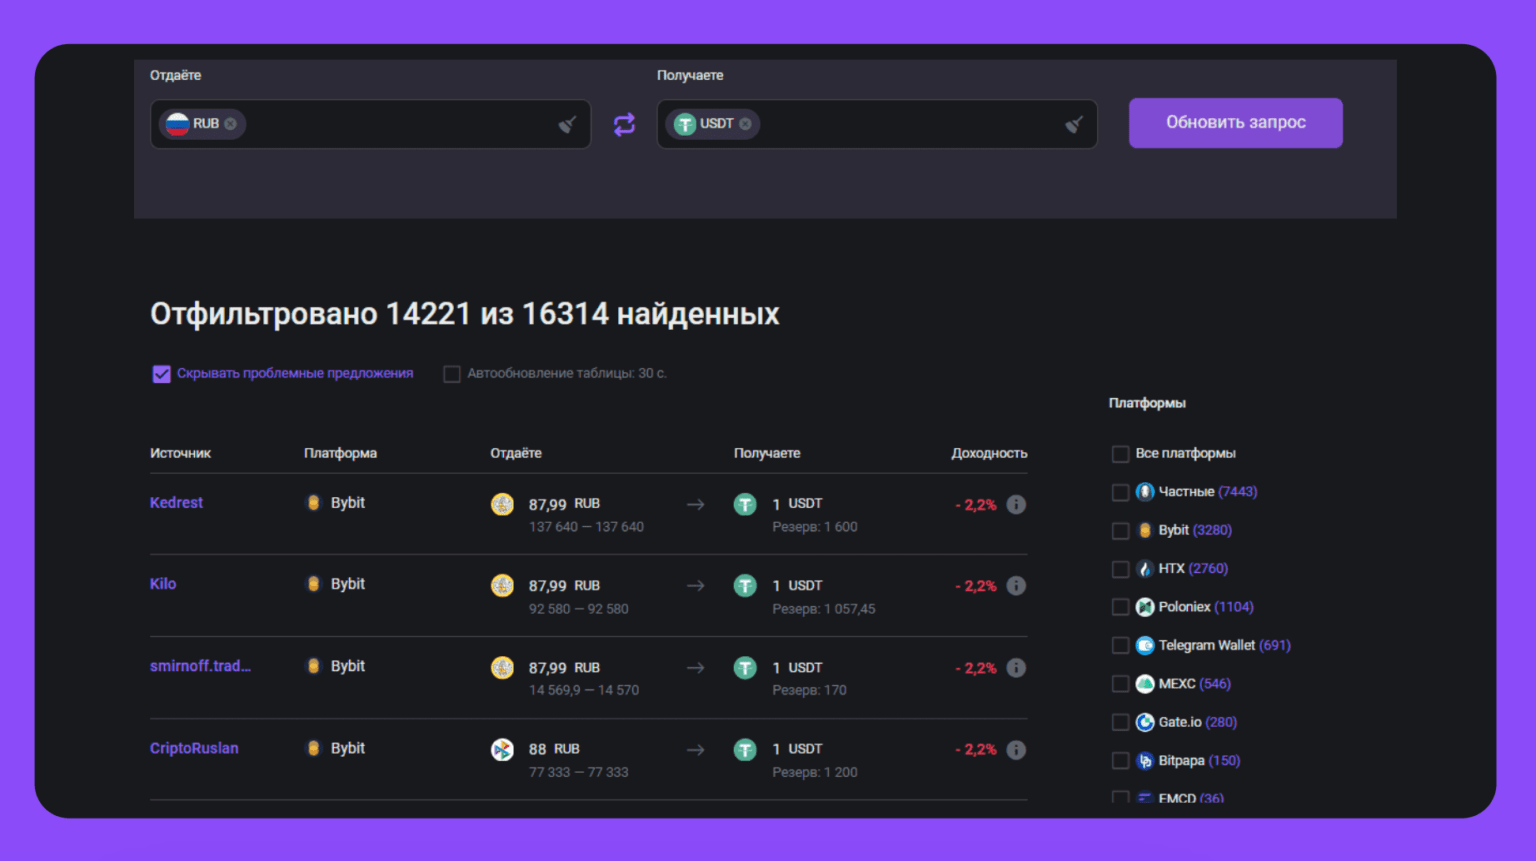Remove the RUB currency tag

[x=231, y=124]
